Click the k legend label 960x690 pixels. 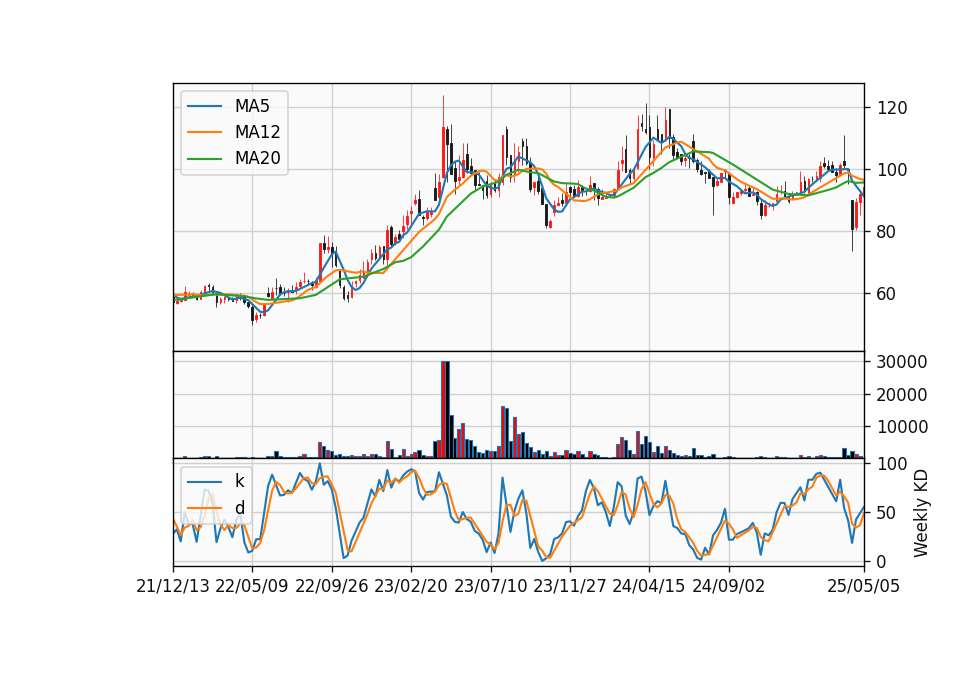(x=239, y=481)
